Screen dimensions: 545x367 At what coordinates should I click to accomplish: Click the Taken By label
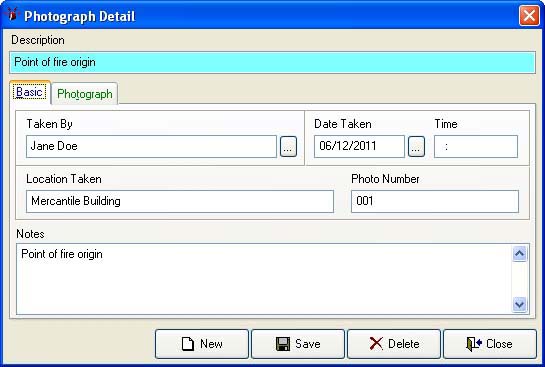(x=49, y=124)
